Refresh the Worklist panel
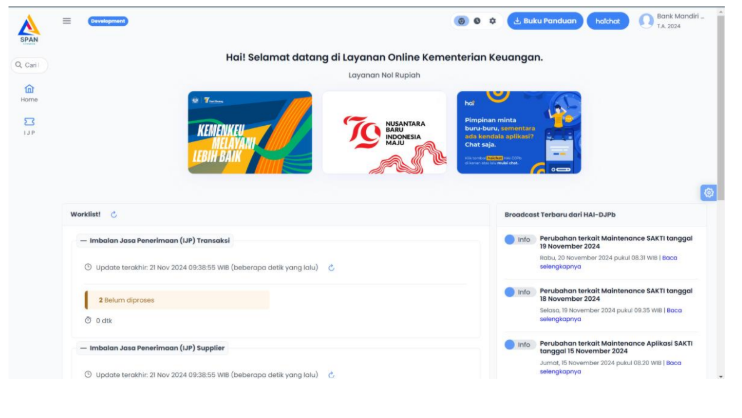 [114, 214]
